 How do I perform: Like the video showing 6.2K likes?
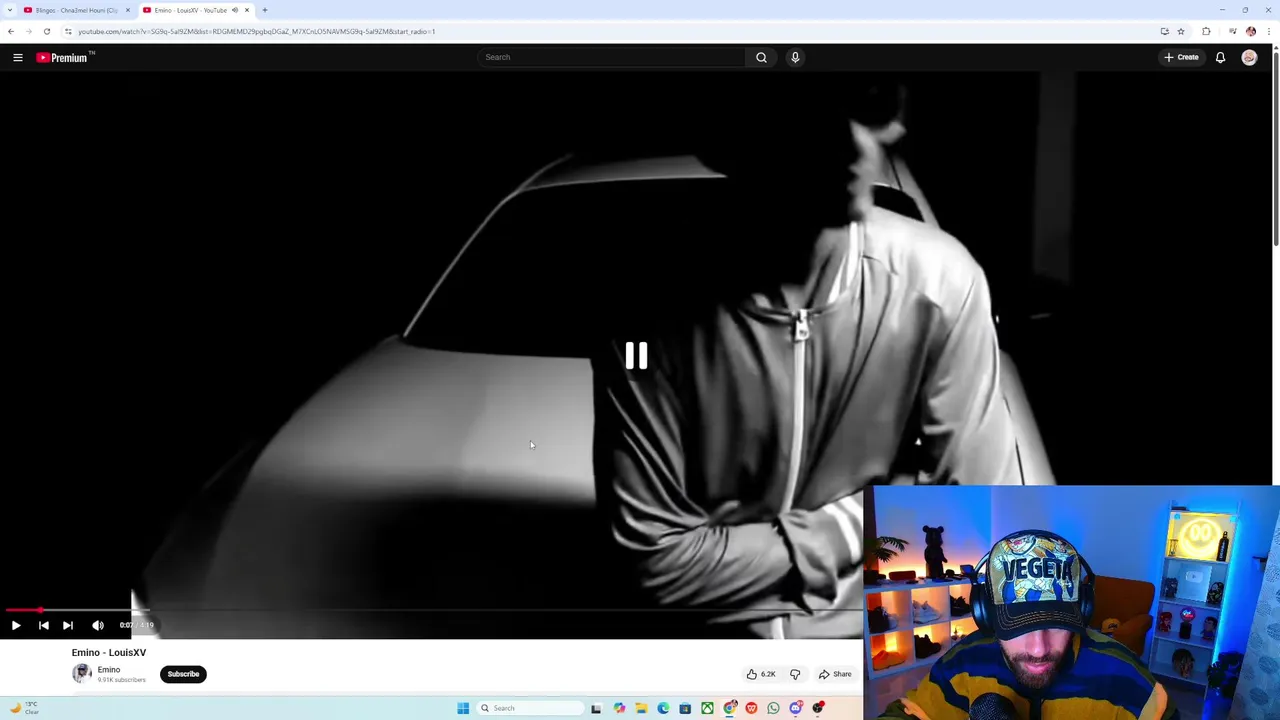coord(761,674)
